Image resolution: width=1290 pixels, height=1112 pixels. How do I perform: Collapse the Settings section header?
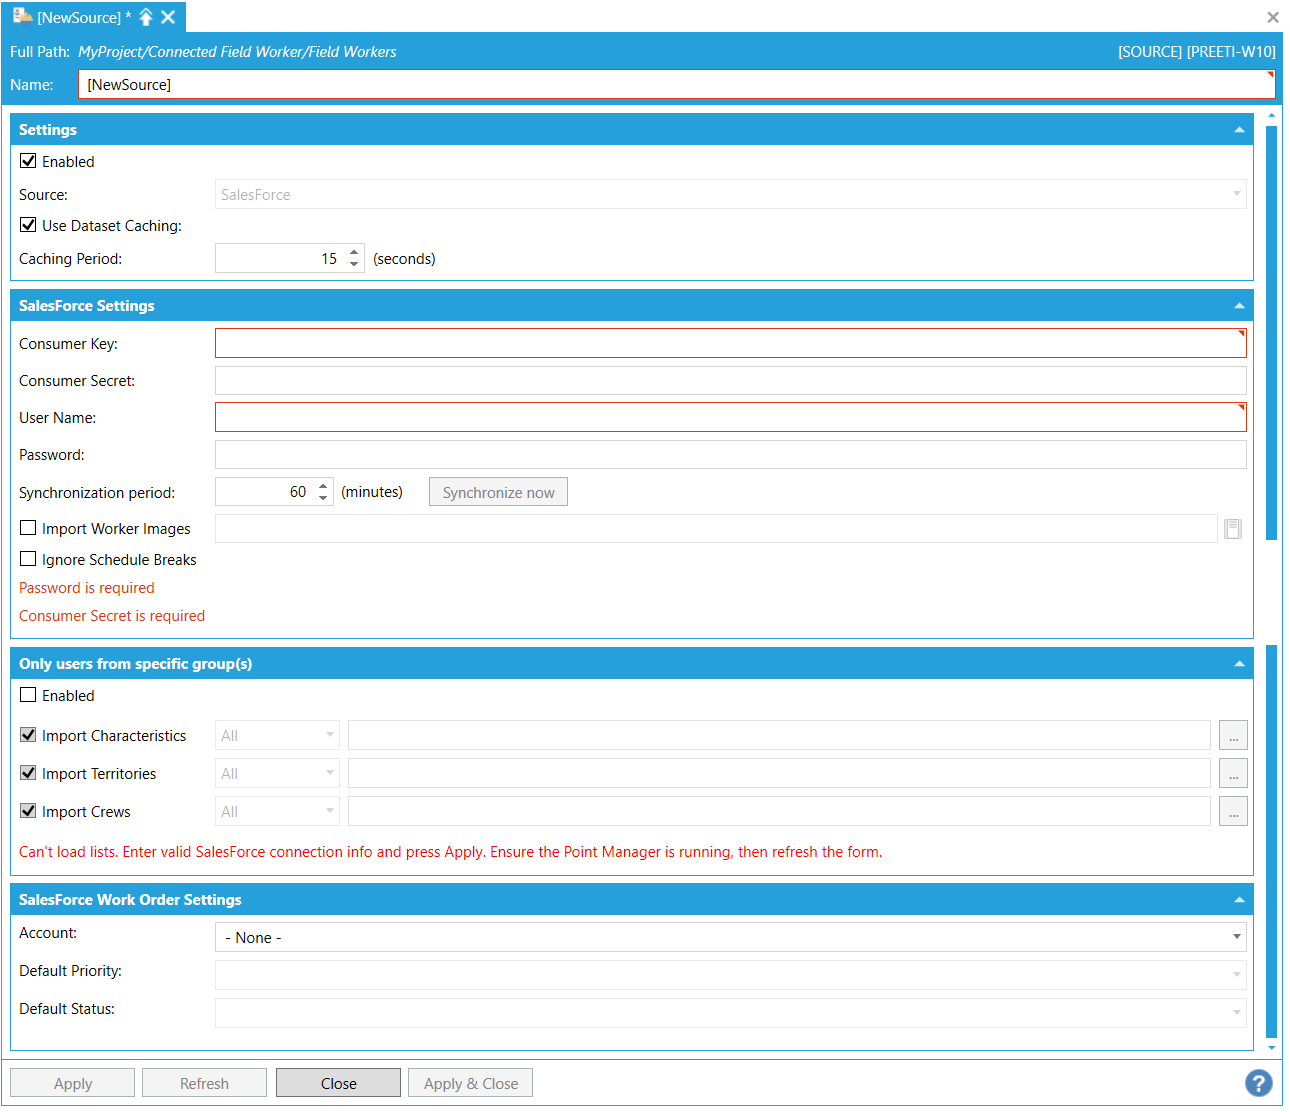click(x=1239, y=130)
